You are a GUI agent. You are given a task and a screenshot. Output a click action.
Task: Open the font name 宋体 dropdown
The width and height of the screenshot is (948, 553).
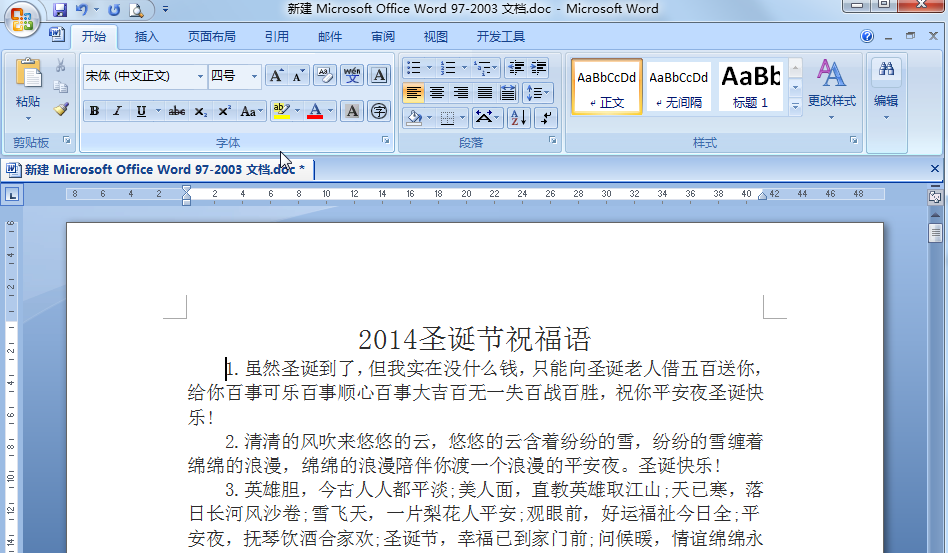point(200,76)
